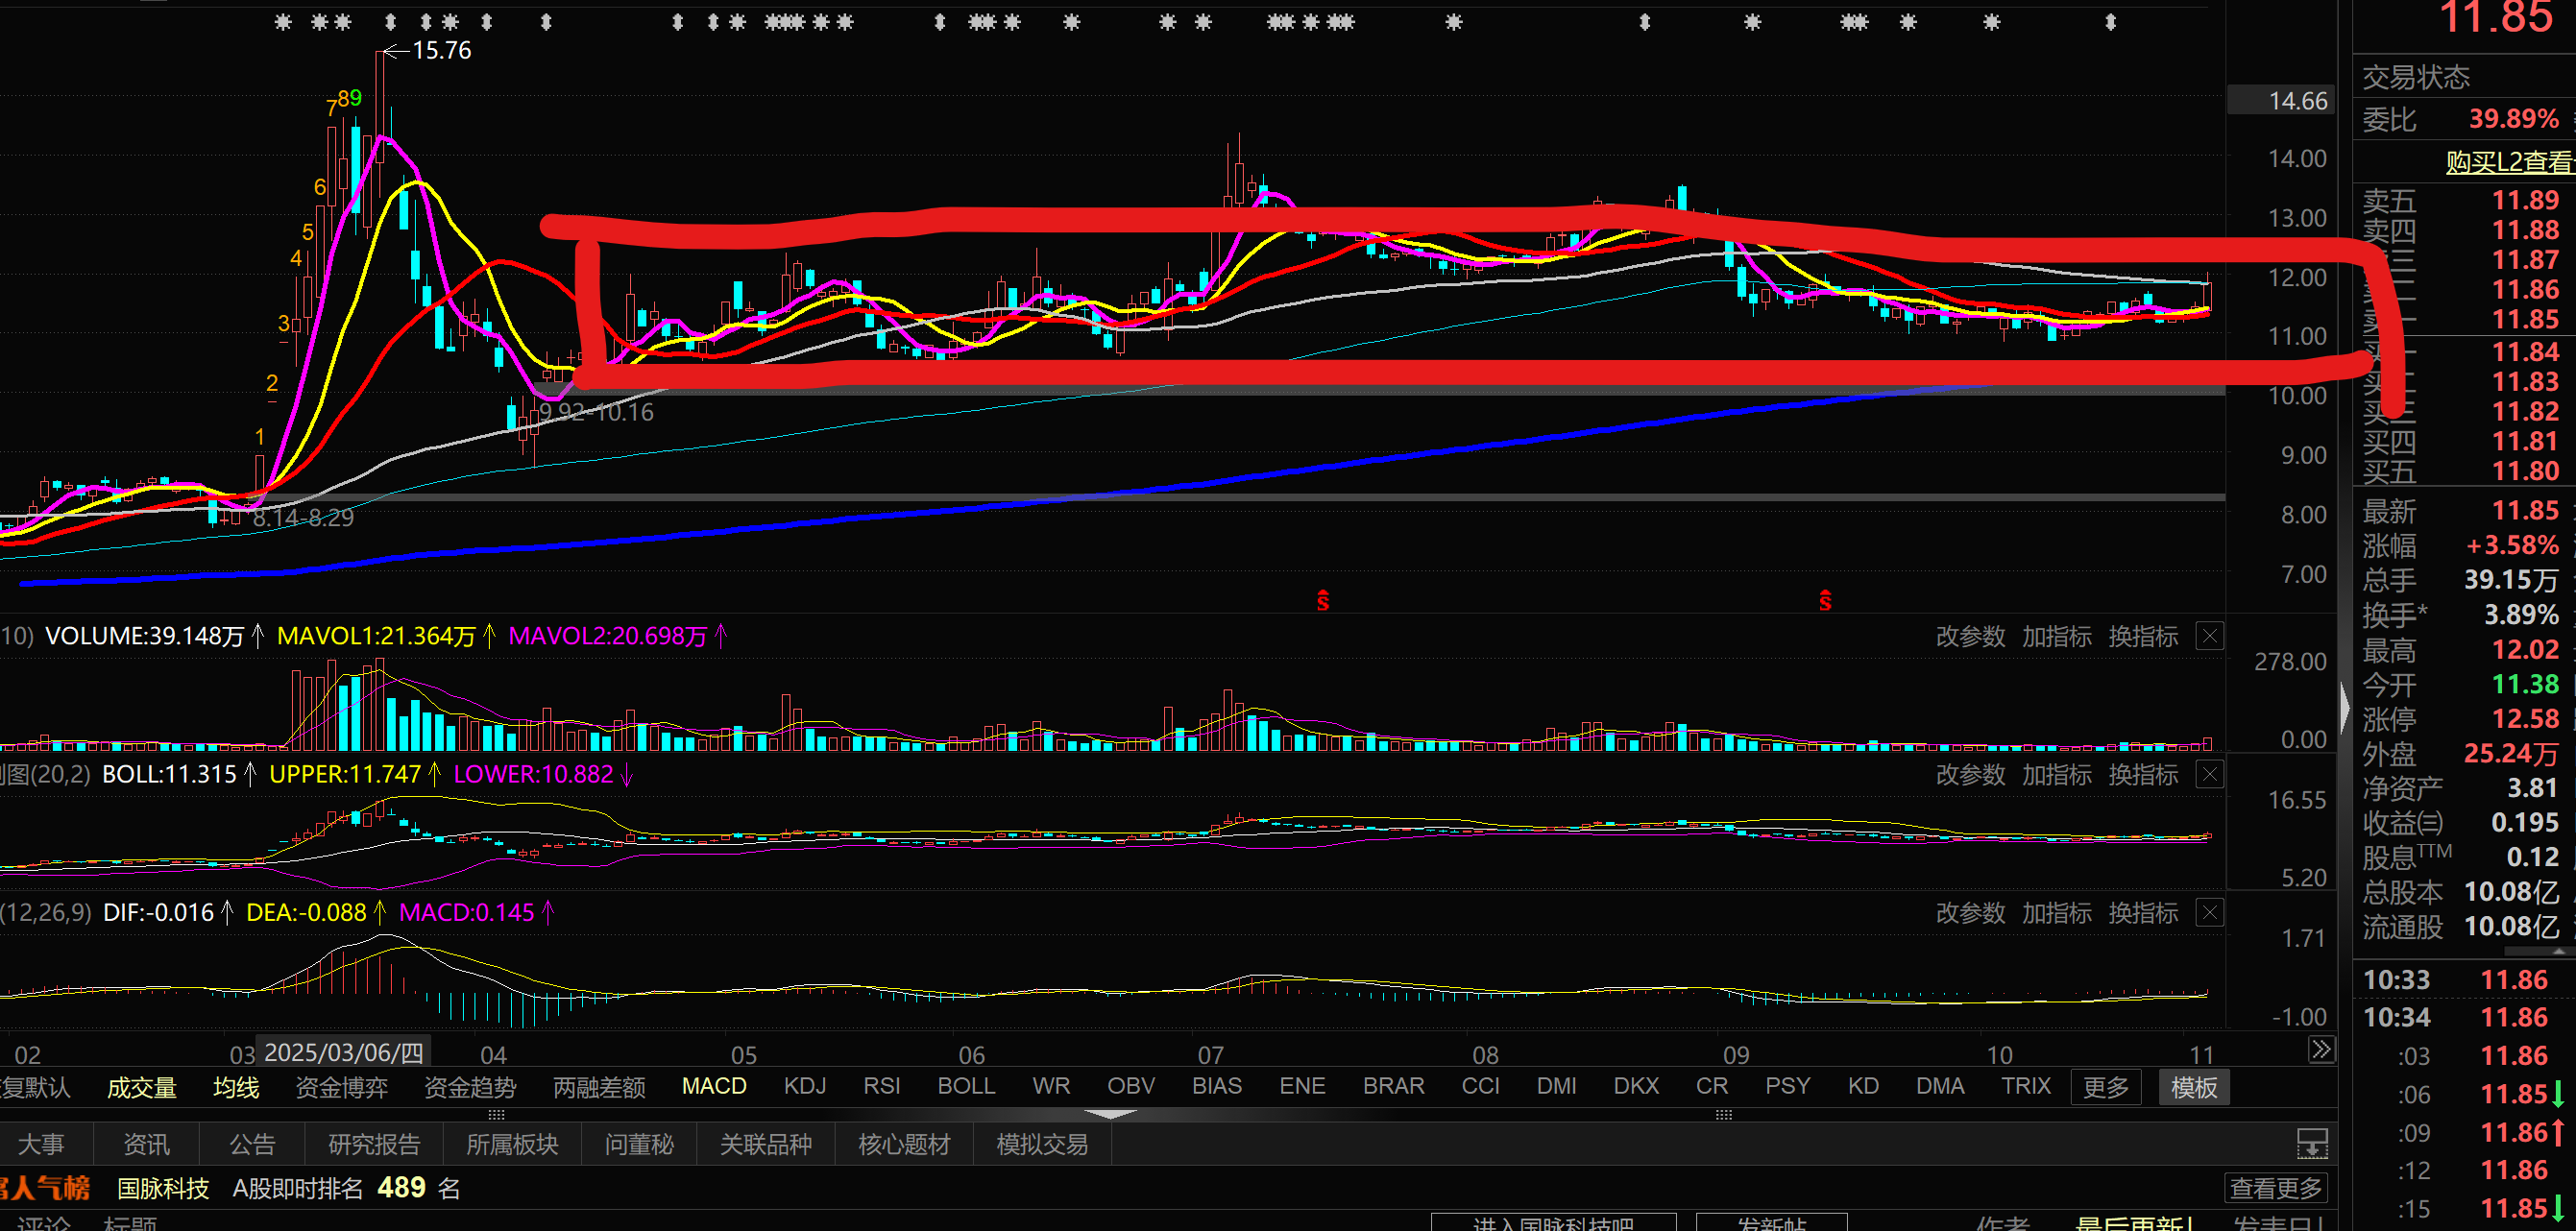Image resolution: width=2576 pixels, height=1231 pixels.
Task: Click the second red S marker
Action: pos(1825,600)
